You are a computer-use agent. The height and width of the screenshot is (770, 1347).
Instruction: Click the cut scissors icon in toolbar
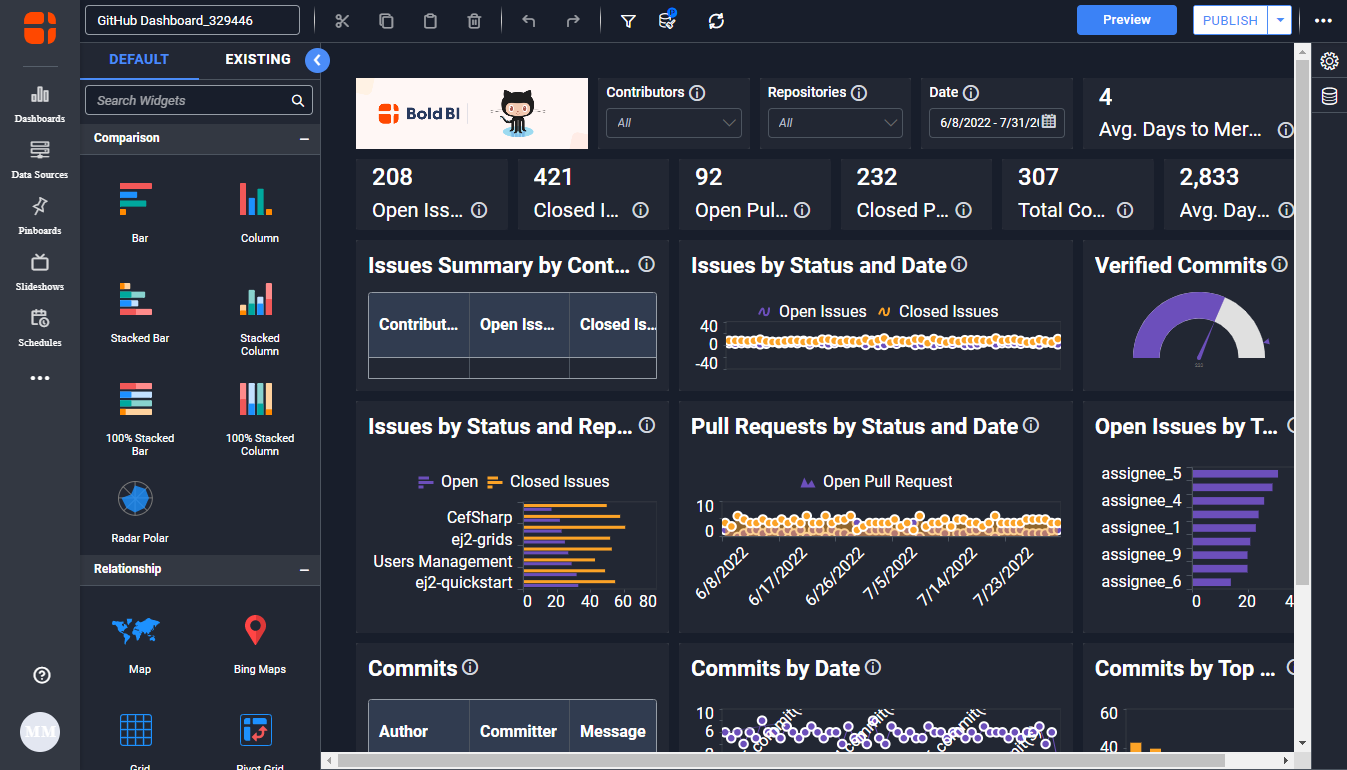(x=342, y=21)
